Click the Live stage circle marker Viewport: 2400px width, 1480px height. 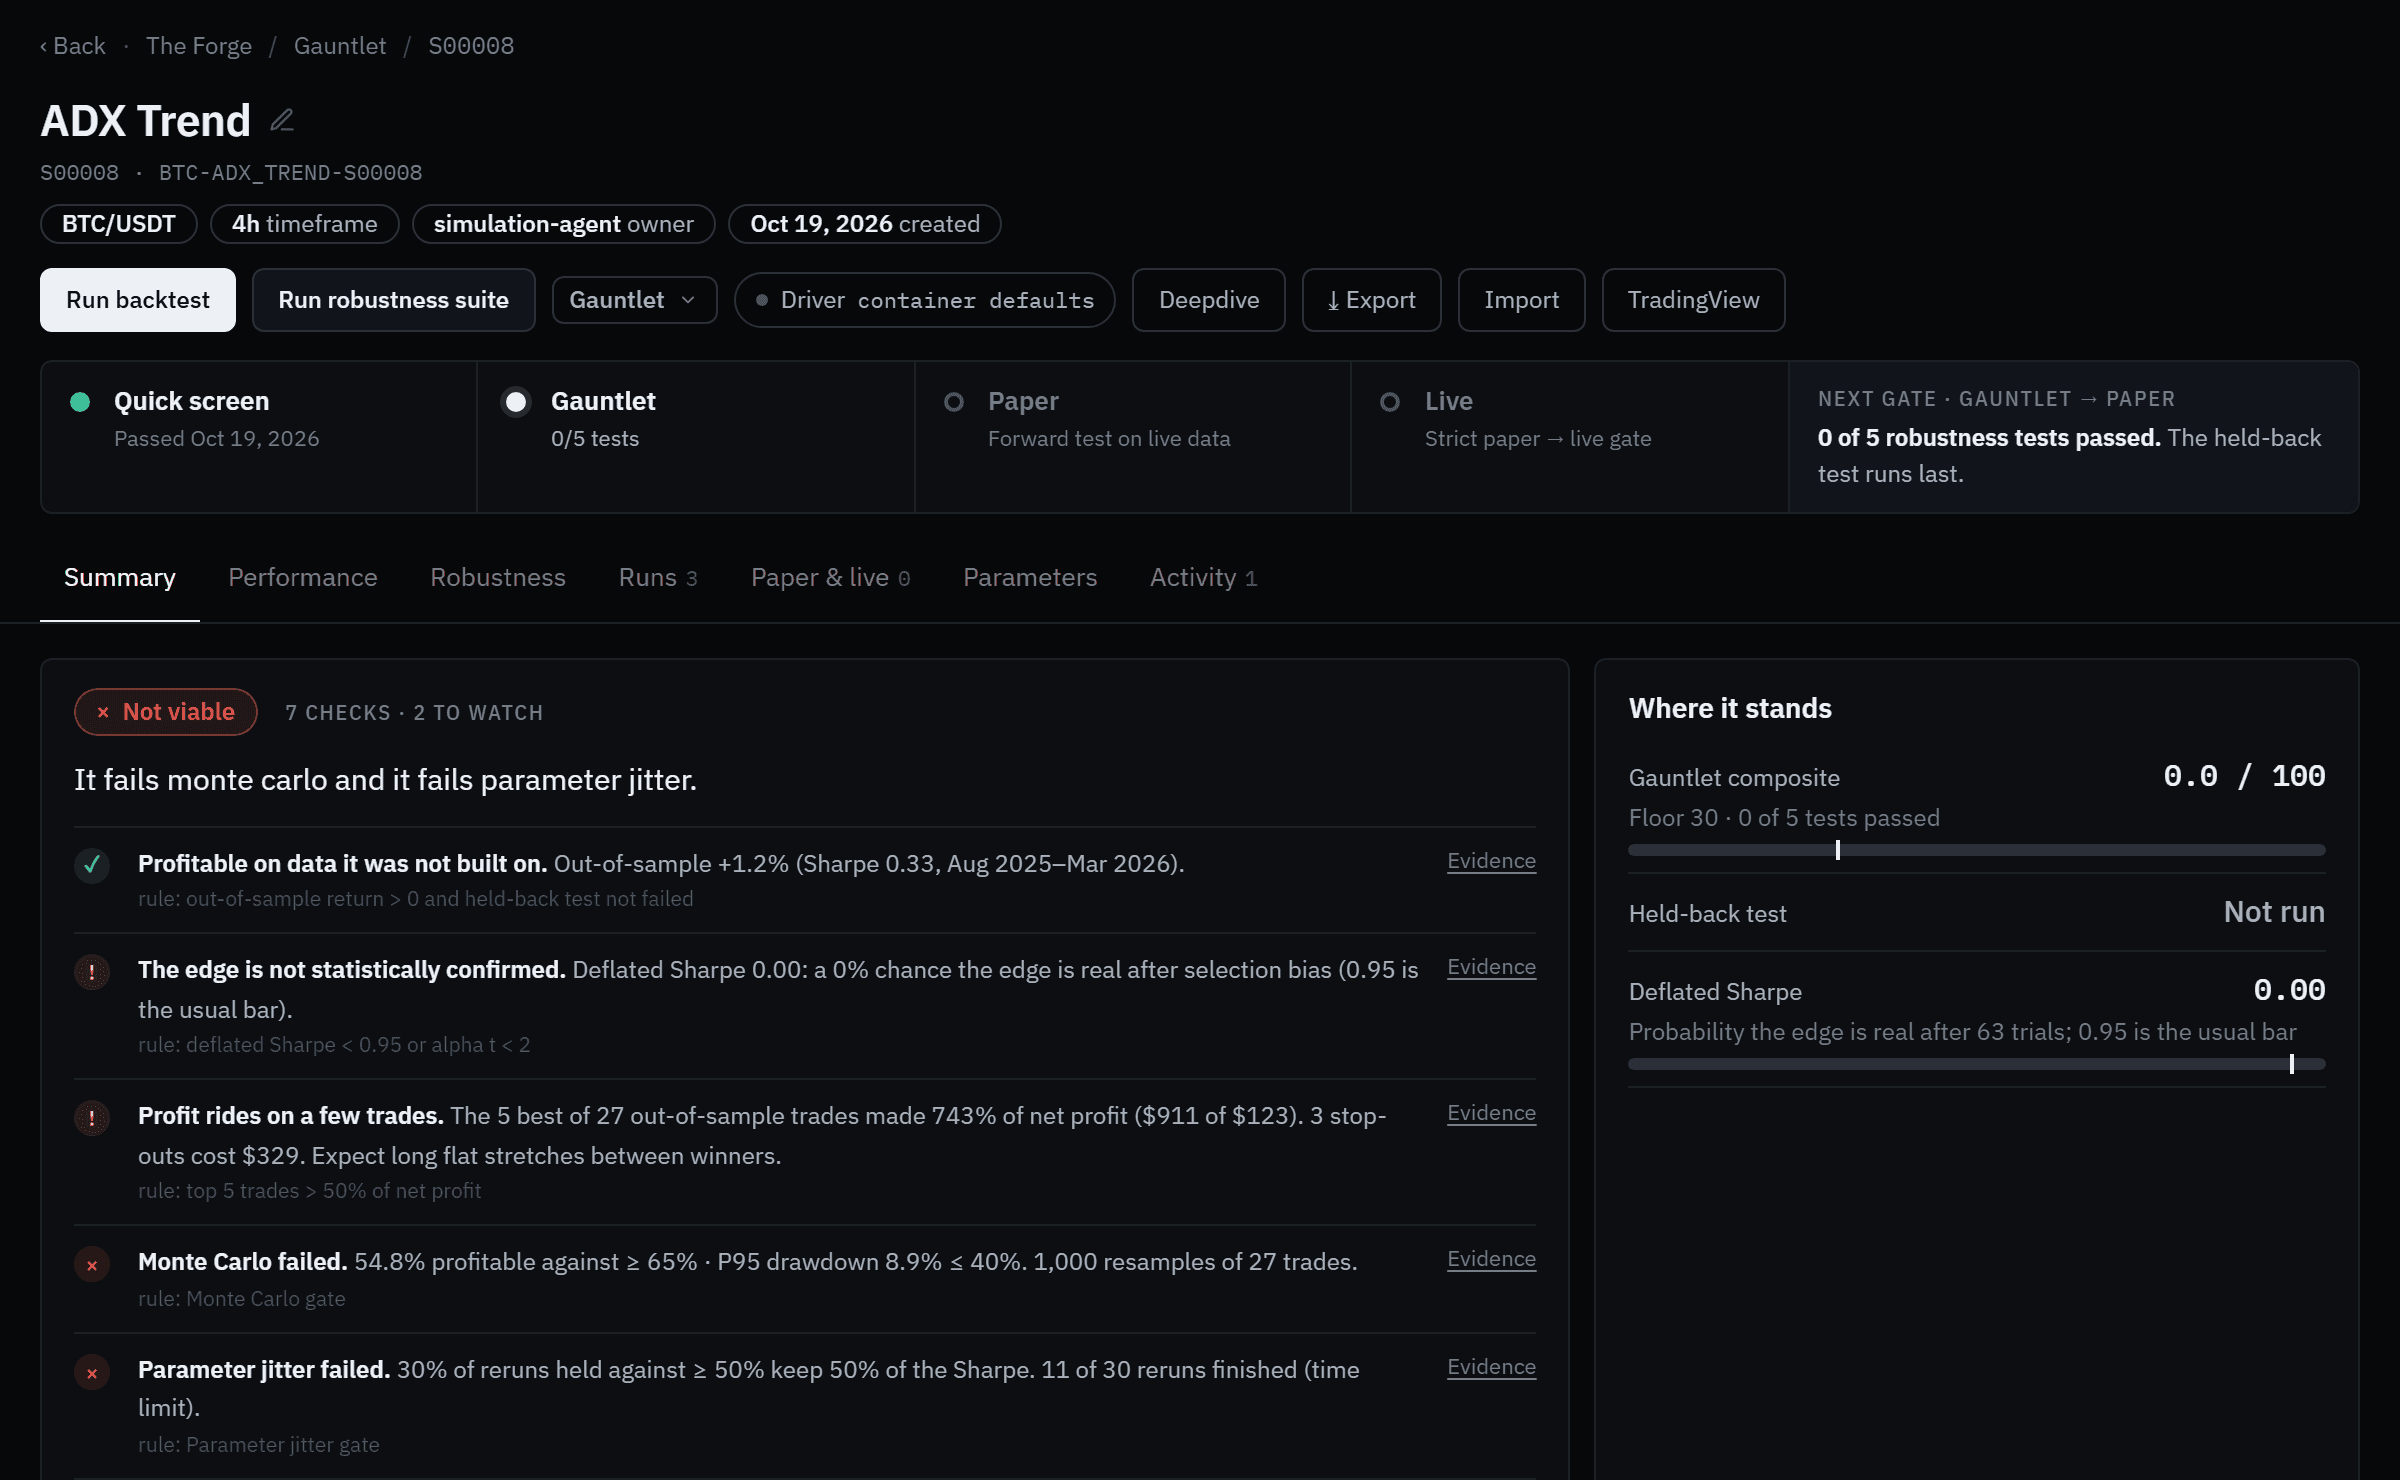[1390, 402]
